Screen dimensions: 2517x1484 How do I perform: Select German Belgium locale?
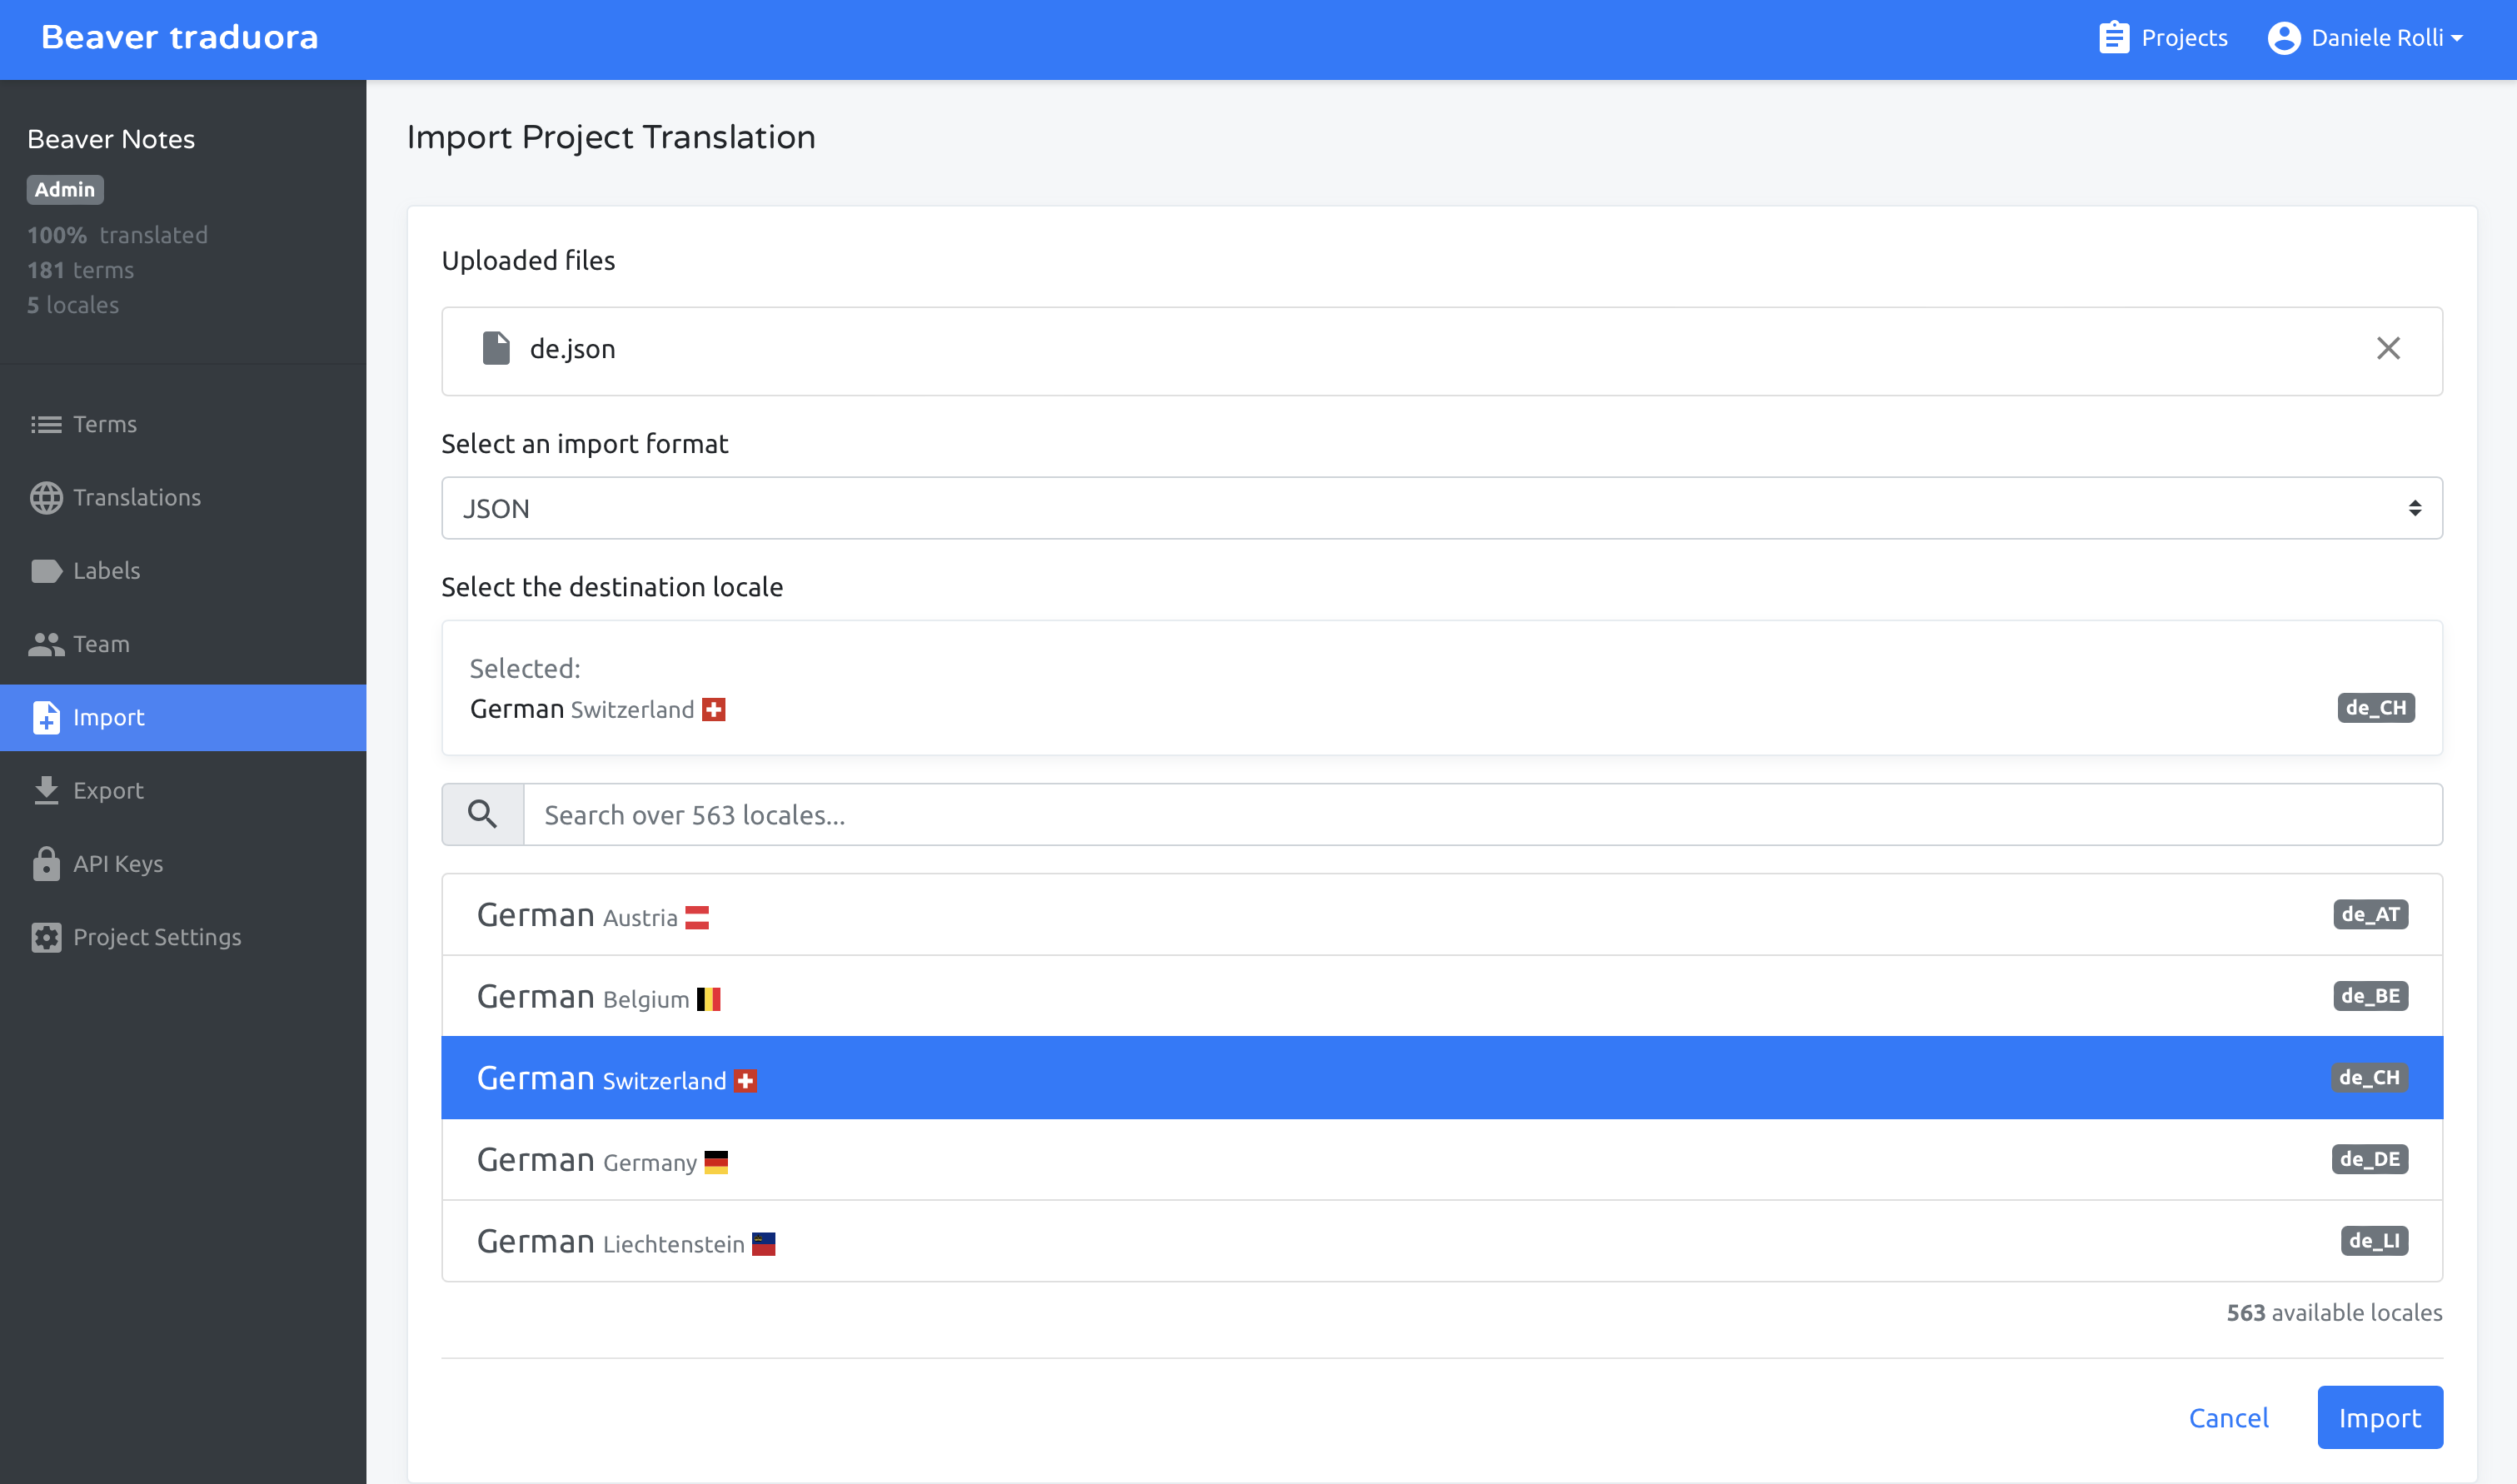1442,996
